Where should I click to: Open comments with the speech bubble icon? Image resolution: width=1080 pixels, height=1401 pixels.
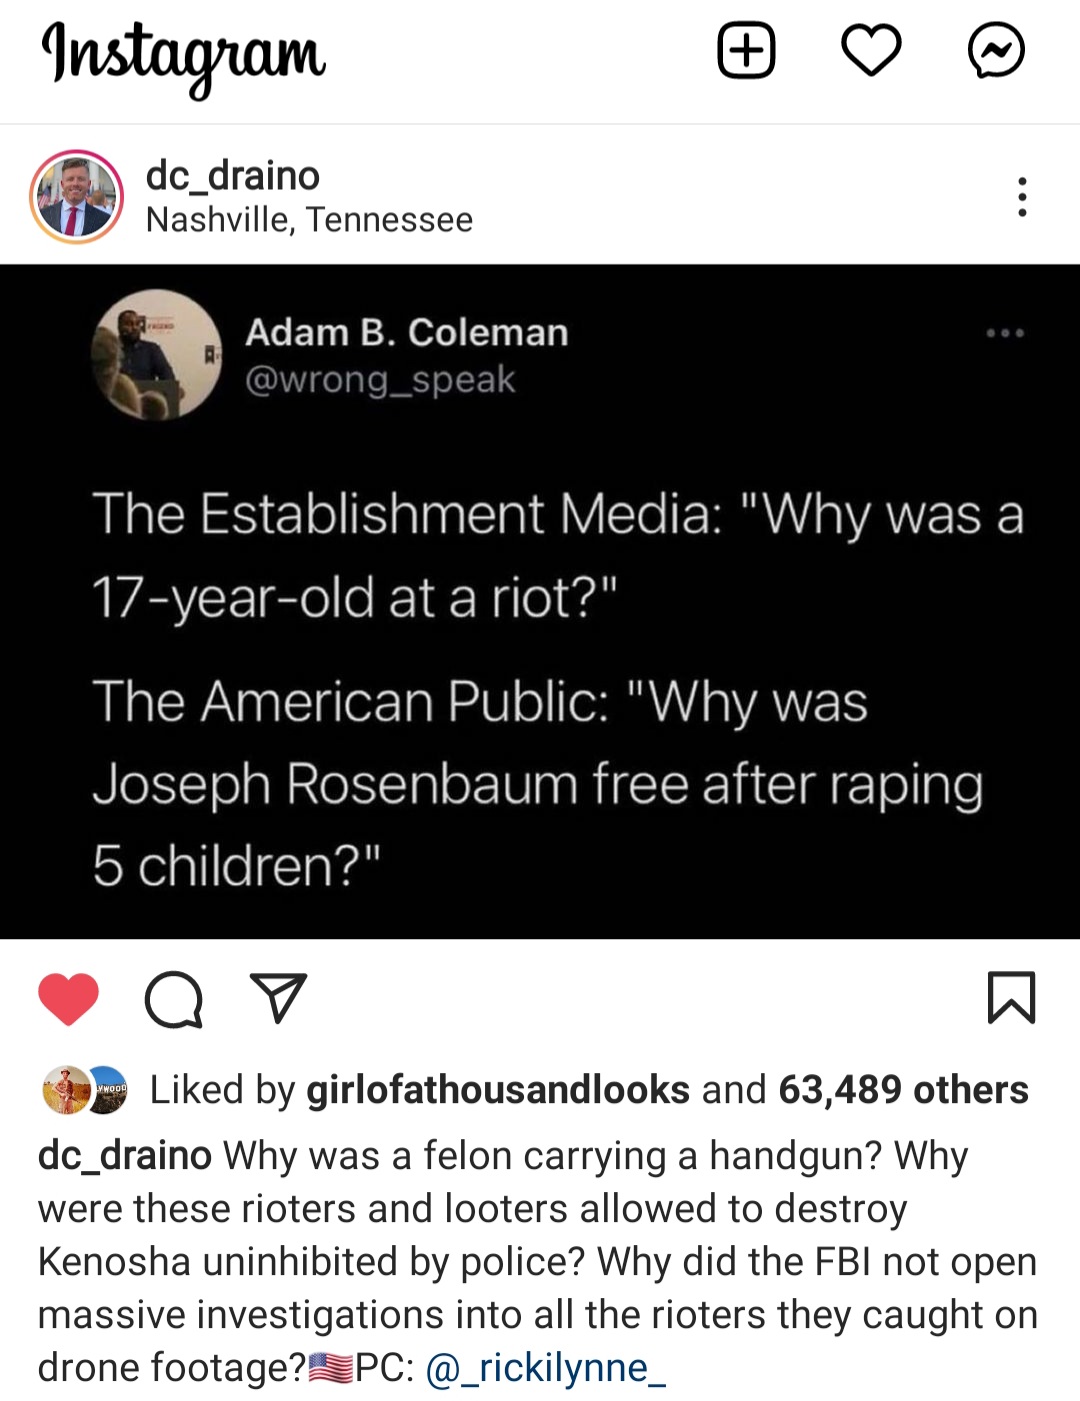tap(174, 999)
